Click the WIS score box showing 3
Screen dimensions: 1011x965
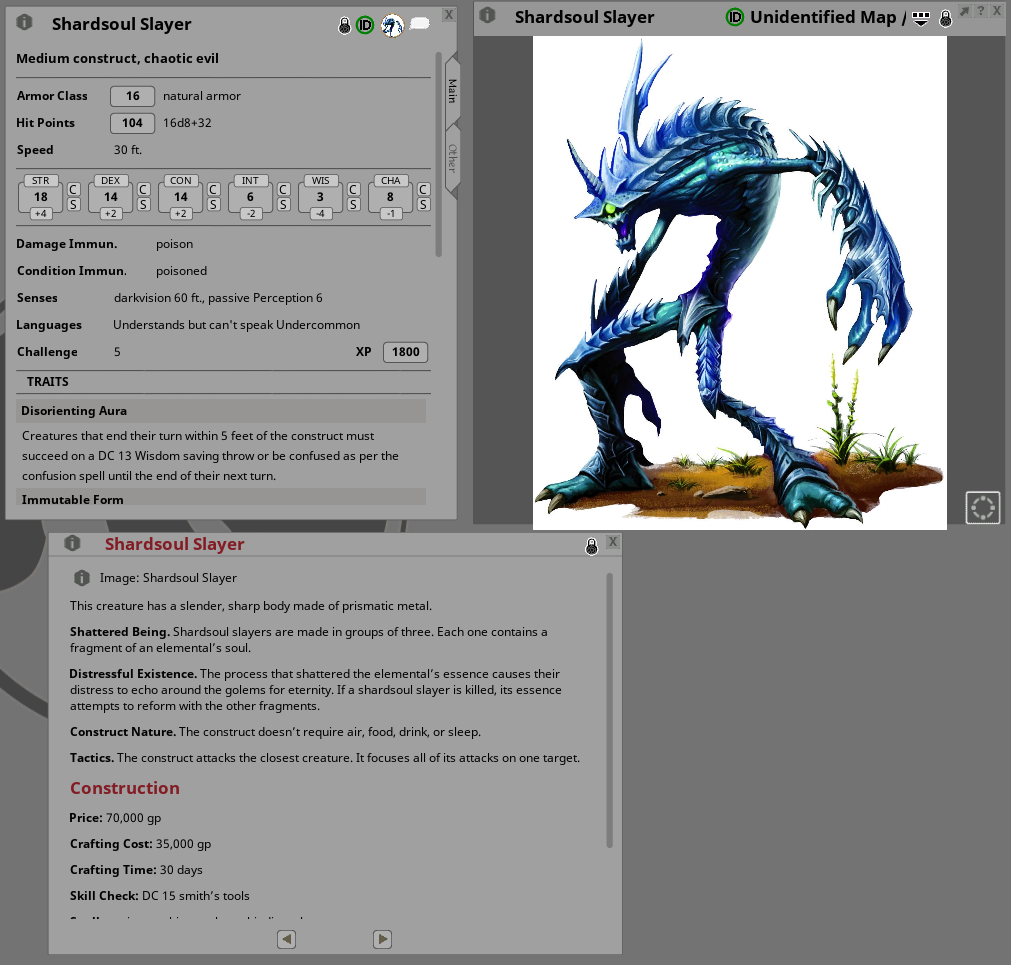(320, 197)
